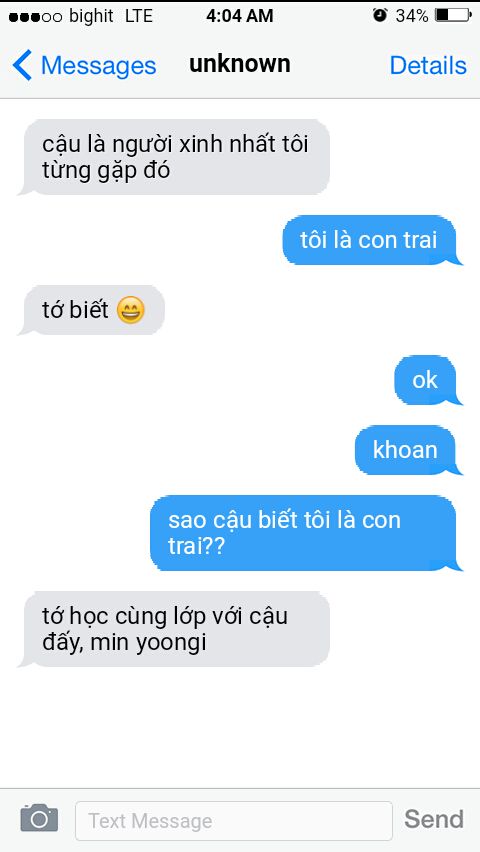Tap the 4:04 AM clock in status bar
Screen dimensions: 480x852
click(x=239, y=16)
